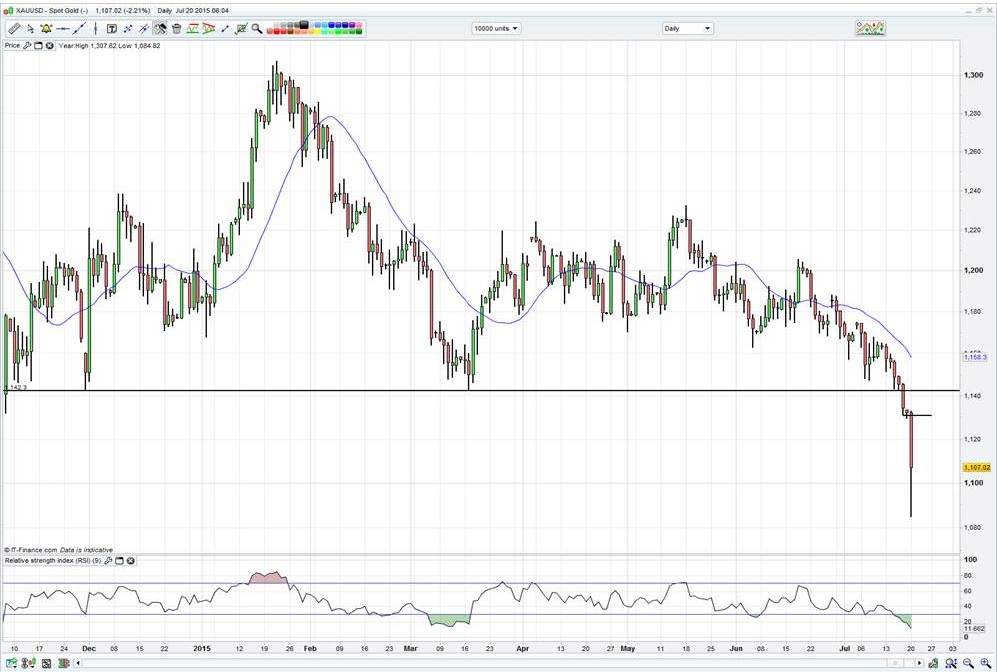Click the chart thumbnail icon at top right
This screenshot has width=997, height=672.
tap(869, 28)
